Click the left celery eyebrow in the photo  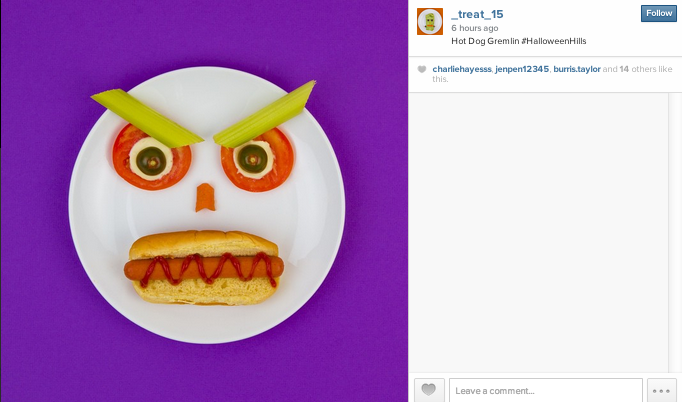click(147, 117)
